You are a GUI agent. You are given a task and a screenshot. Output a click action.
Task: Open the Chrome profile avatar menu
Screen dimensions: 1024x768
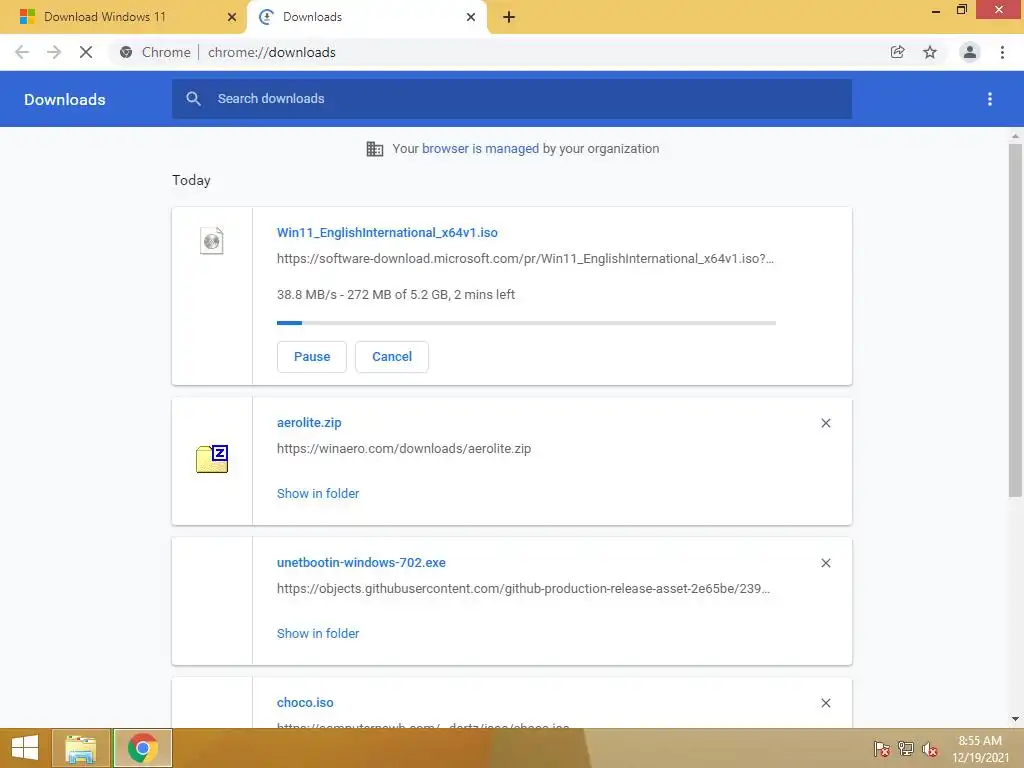(x=970, y=52)
